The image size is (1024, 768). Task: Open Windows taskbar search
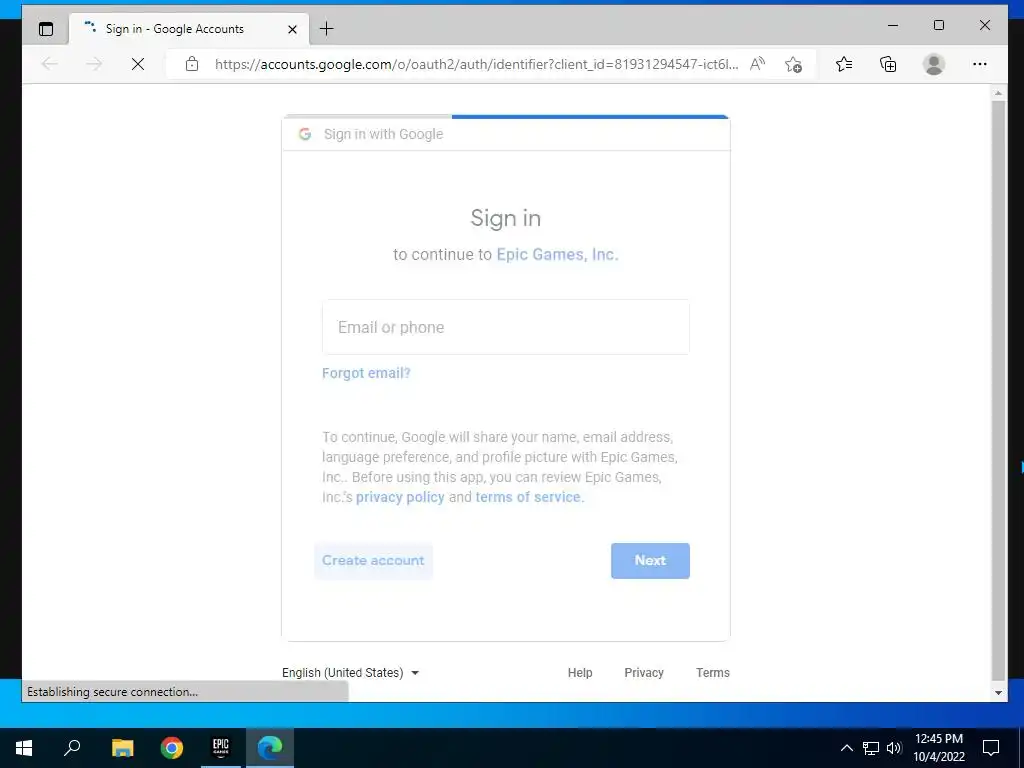72,748
